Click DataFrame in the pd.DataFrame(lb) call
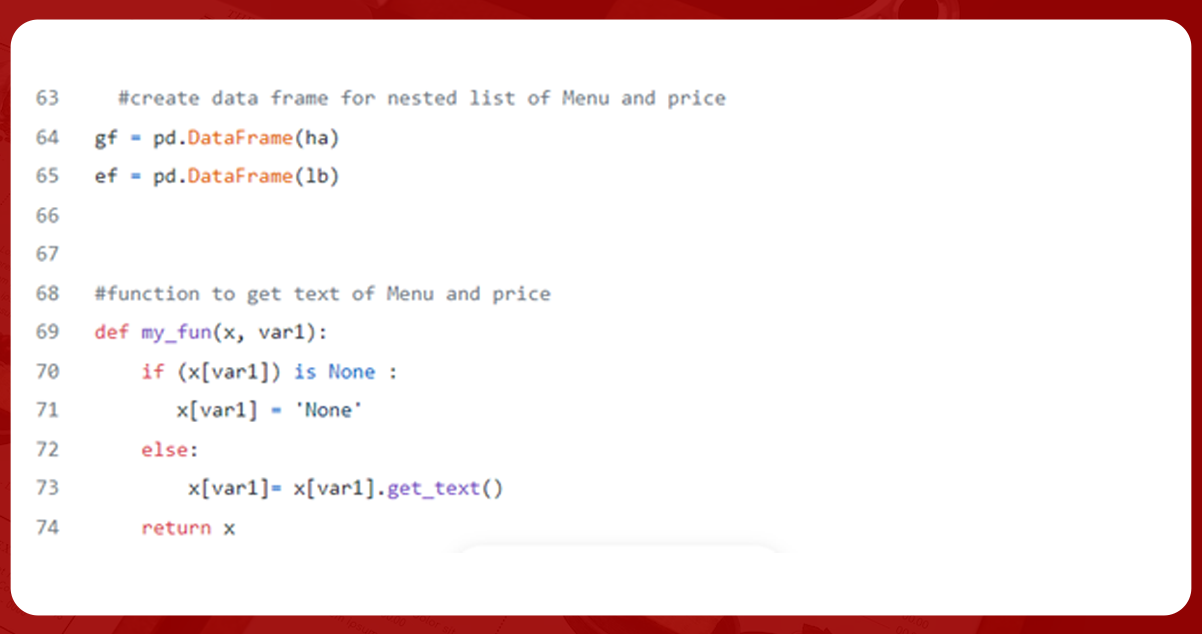Image resolution: width=1202 pixels, height=634 pixels. (238, 176)
